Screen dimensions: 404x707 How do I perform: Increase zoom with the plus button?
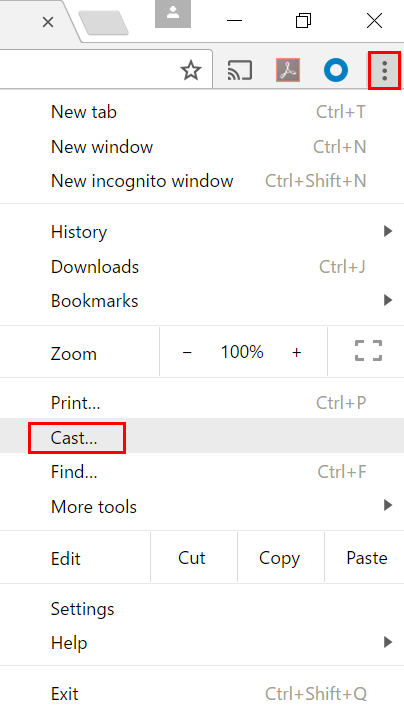(x=296, y=352)
